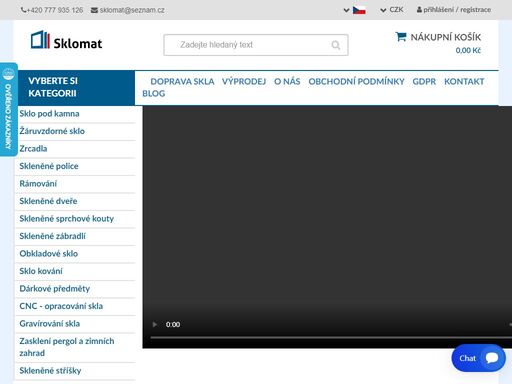Open VÝPRODEJ menu item

(x=244, y=81)
